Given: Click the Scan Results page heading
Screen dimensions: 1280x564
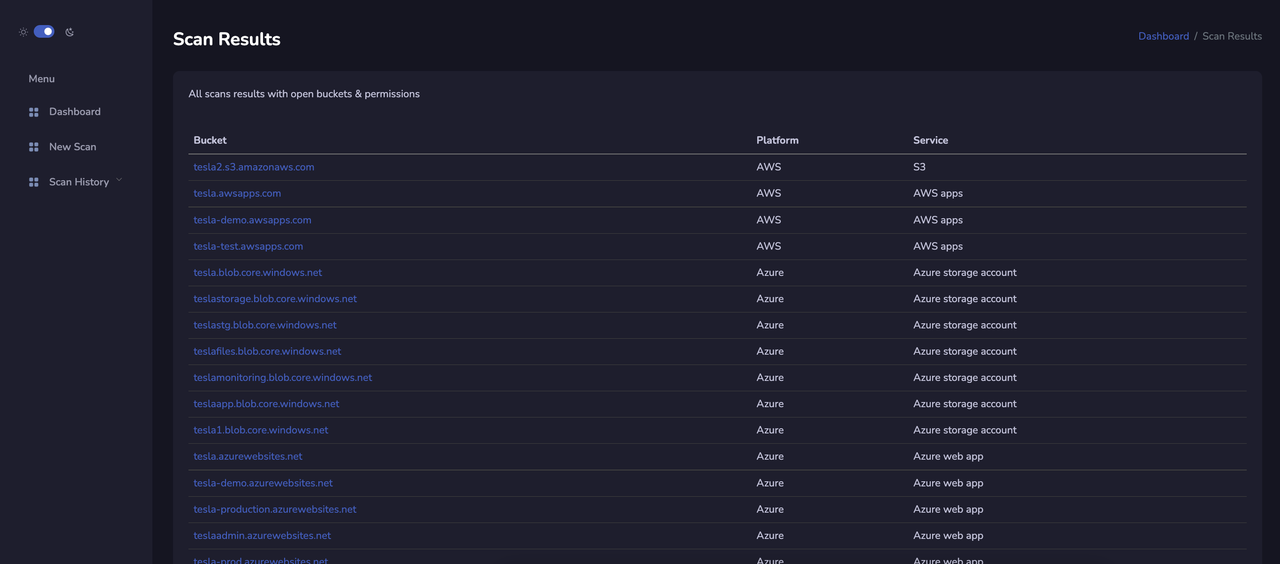Looking at the screenshot, I should click(x=227, y=39).
